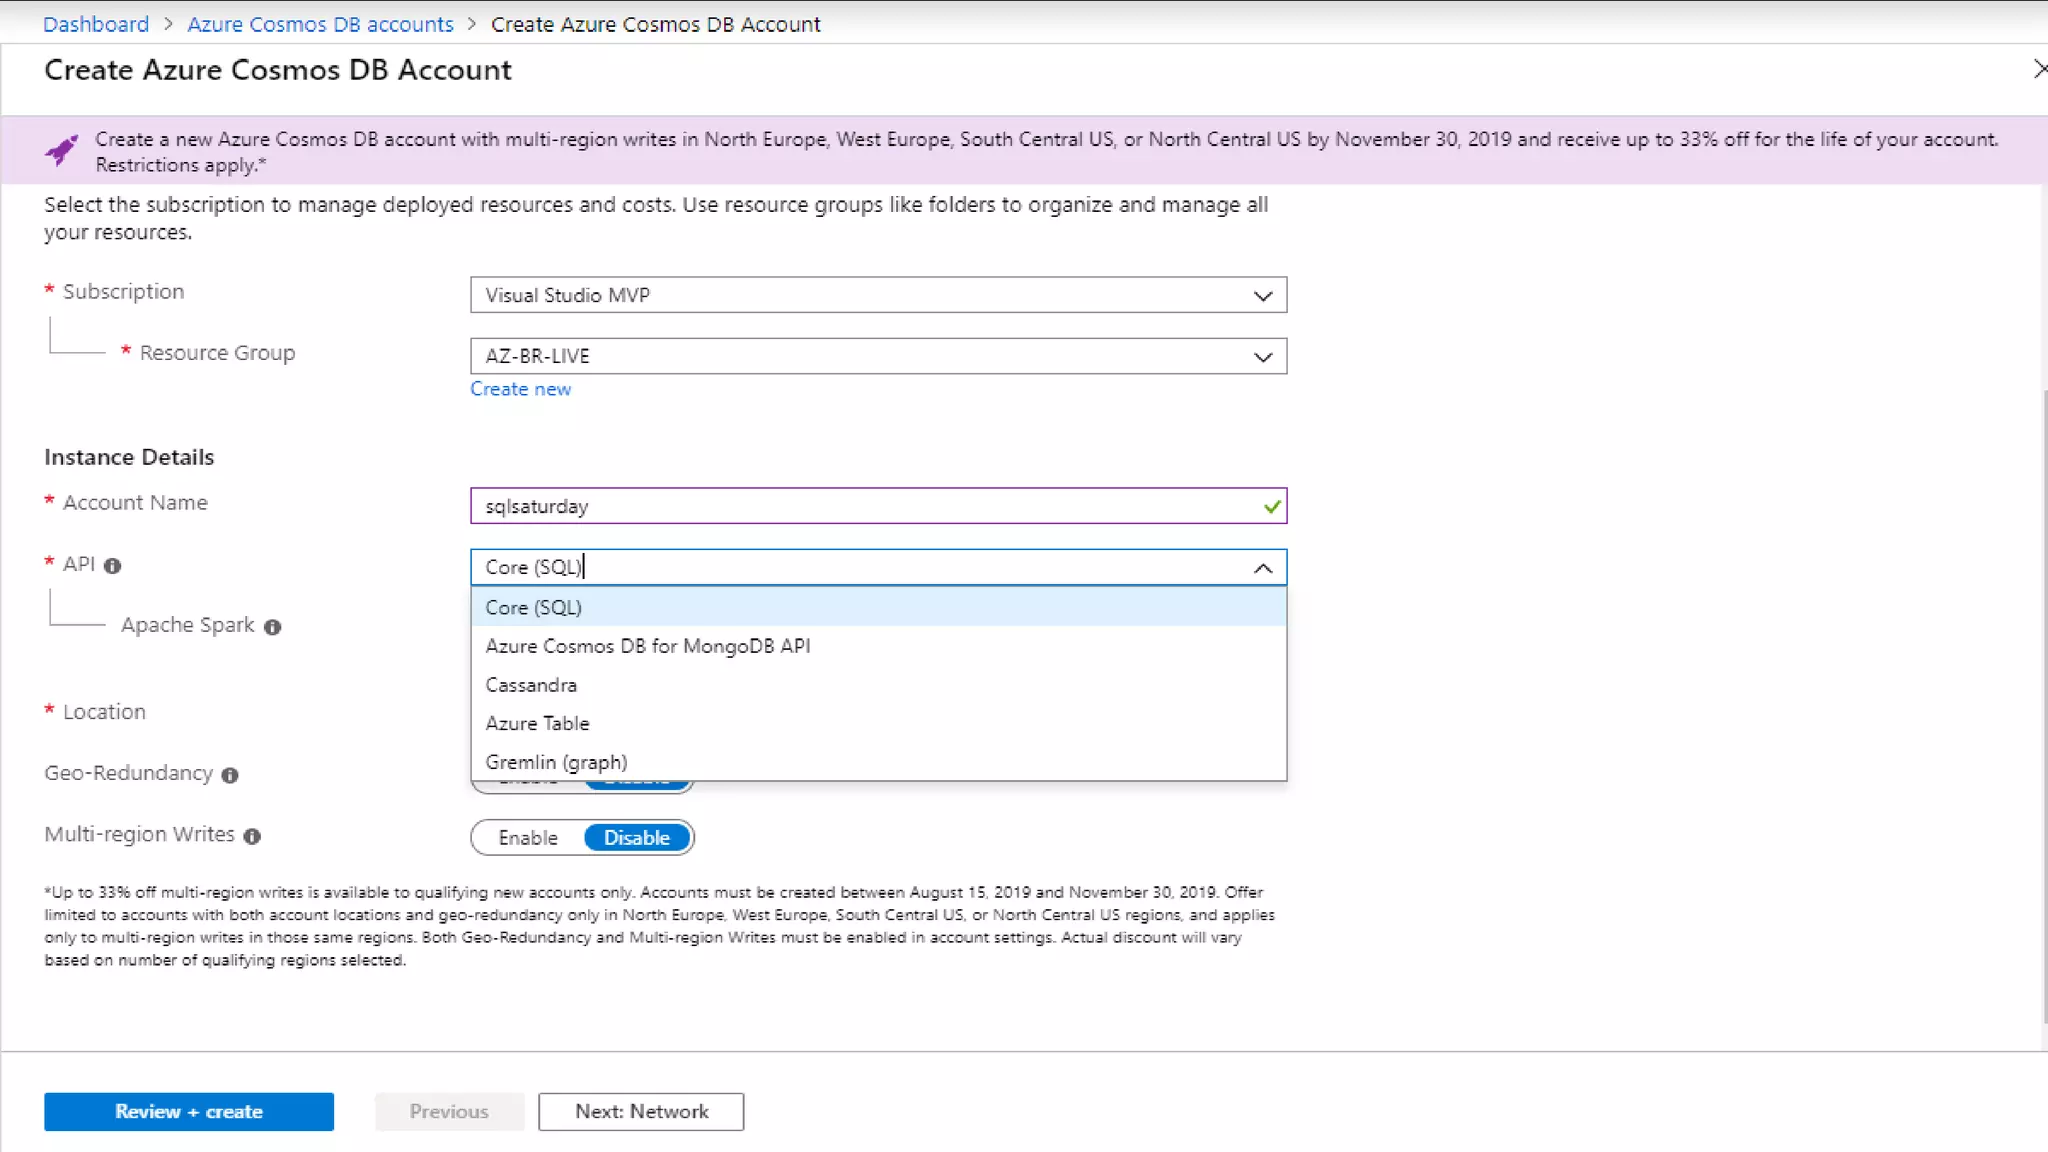Close the Create Cosmos DB pane
2048x1152 pixels.
point(2039,69)
